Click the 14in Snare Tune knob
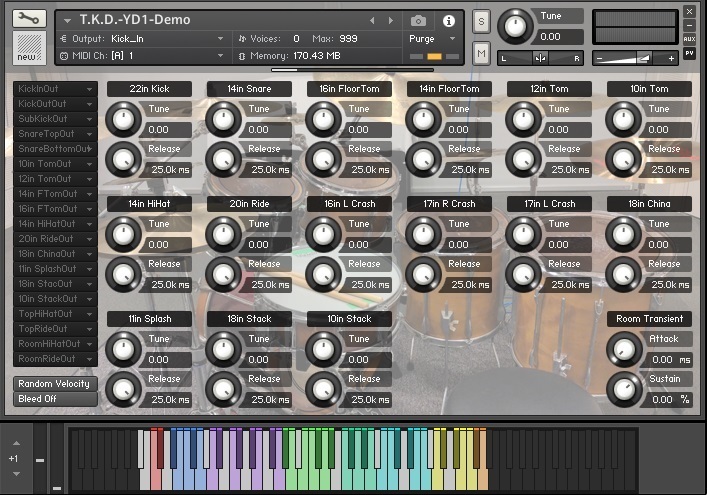This screenshot has height=495, width=707. point(224,119)
